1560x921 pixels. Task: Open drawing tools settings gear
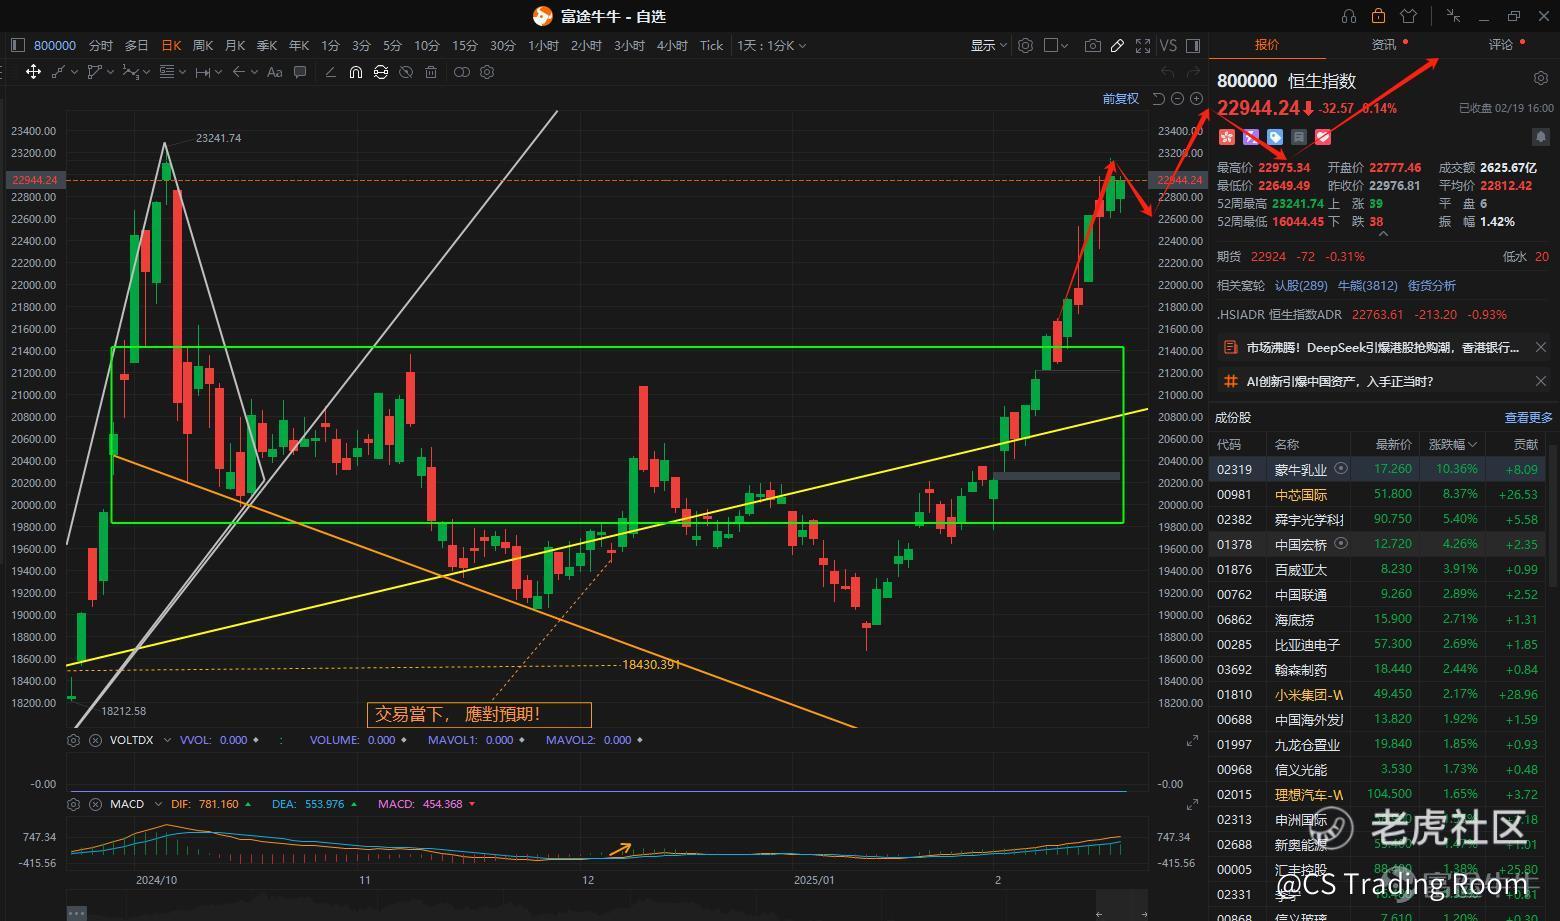(487, 72)
